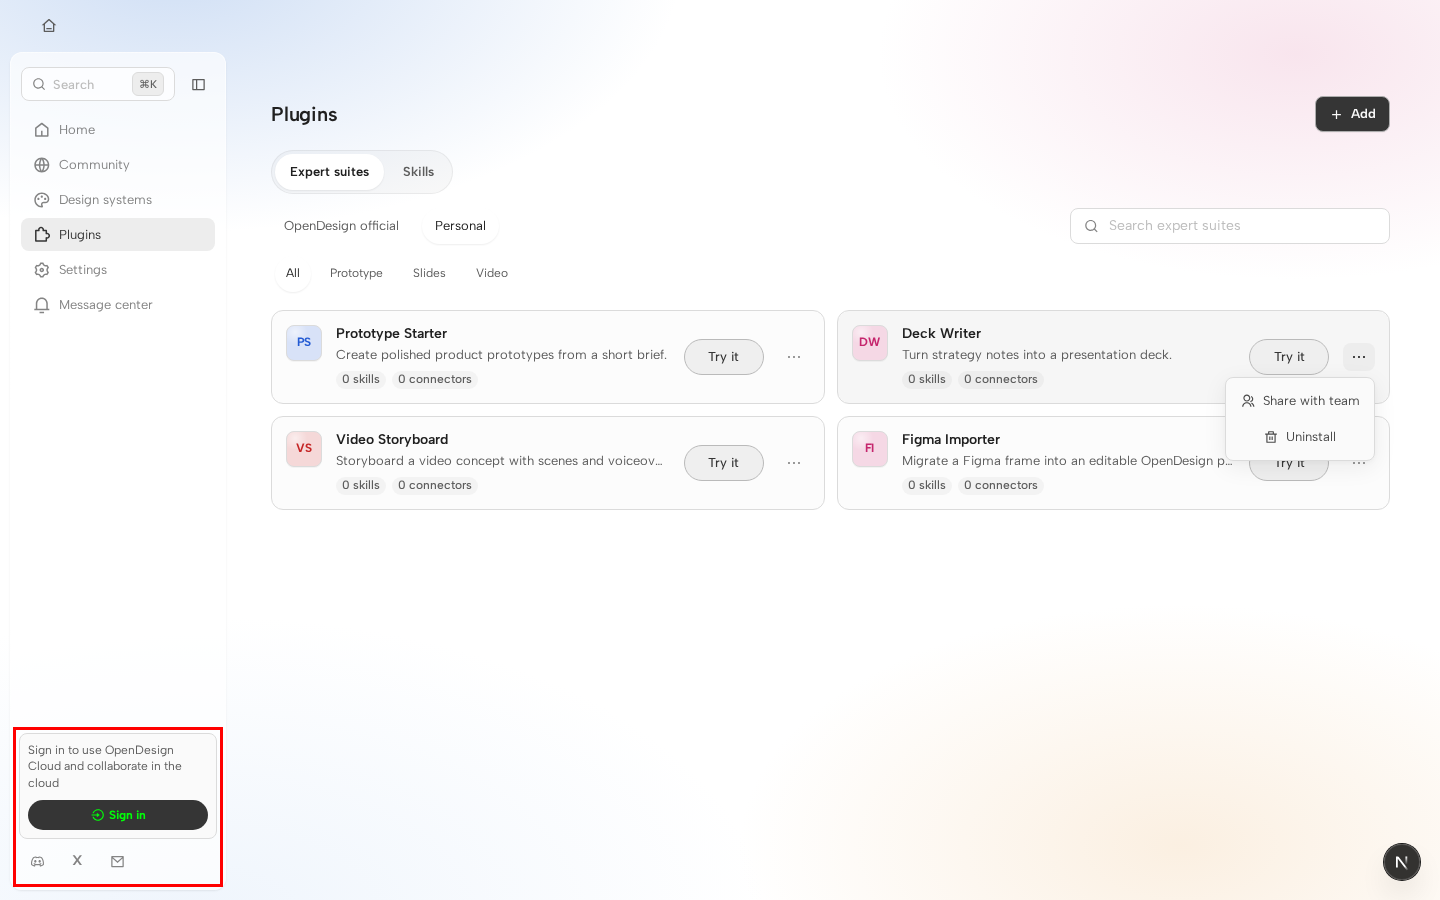
Task: Click the Figma Importer title
Action: click(x=951, y=440)
